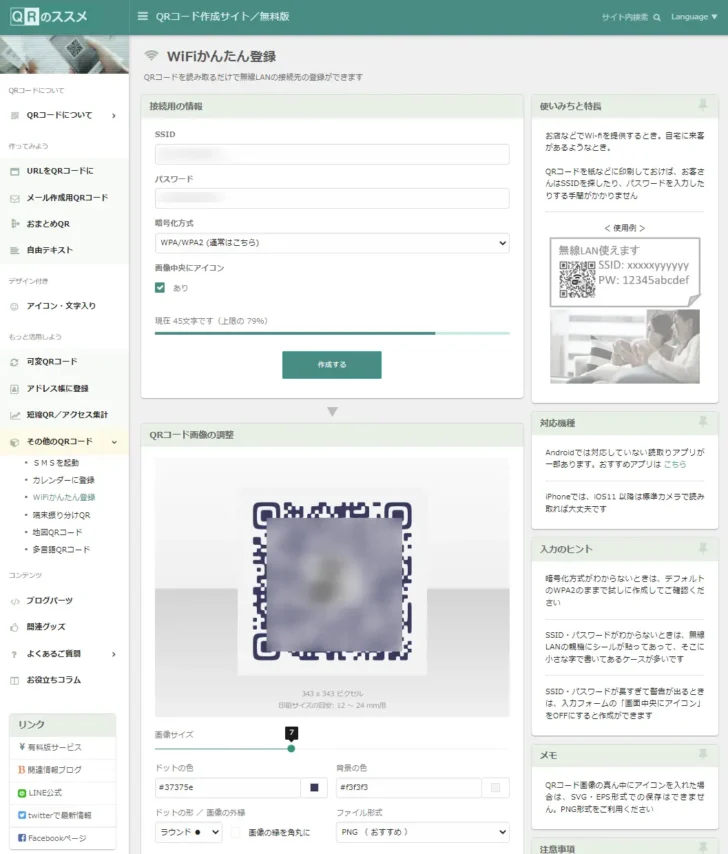This screenshot has height=854, width=728.
Task: Collapse the その他のQRコード submenu arrow
Action: click(x=114, y=442)
